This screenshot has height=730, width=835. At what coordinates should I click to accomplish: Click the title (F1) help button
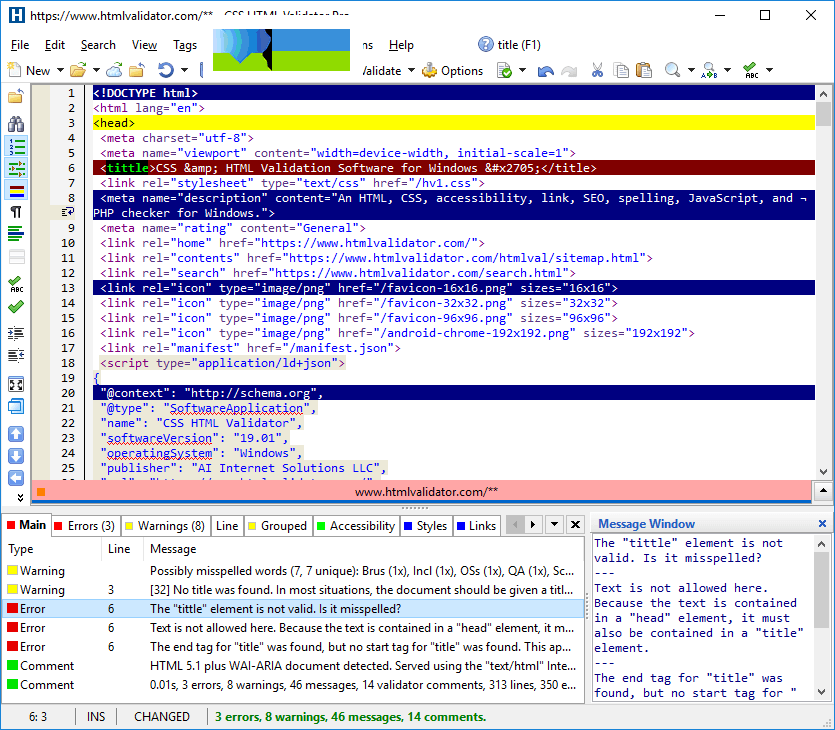[x=509, y=45]
